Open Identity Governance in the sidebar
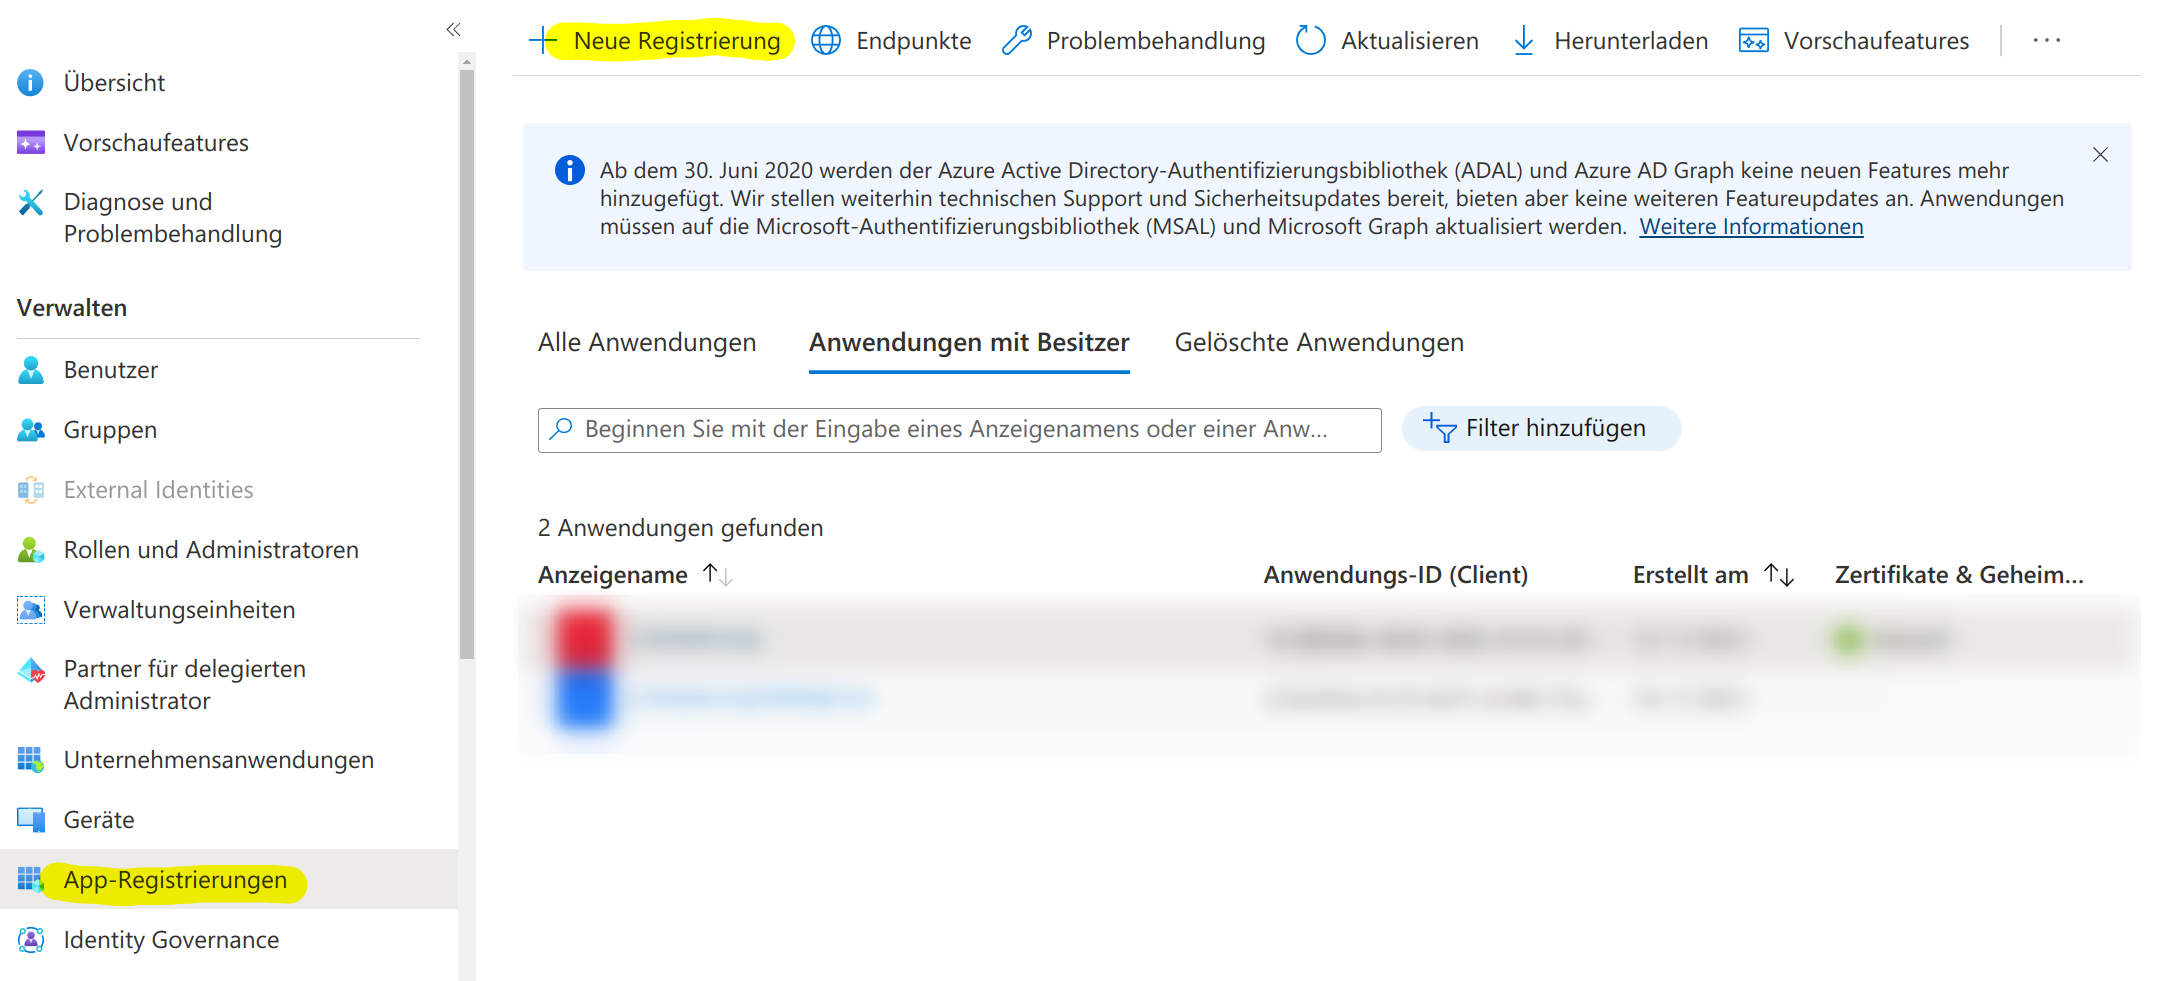 coord(171,939)
